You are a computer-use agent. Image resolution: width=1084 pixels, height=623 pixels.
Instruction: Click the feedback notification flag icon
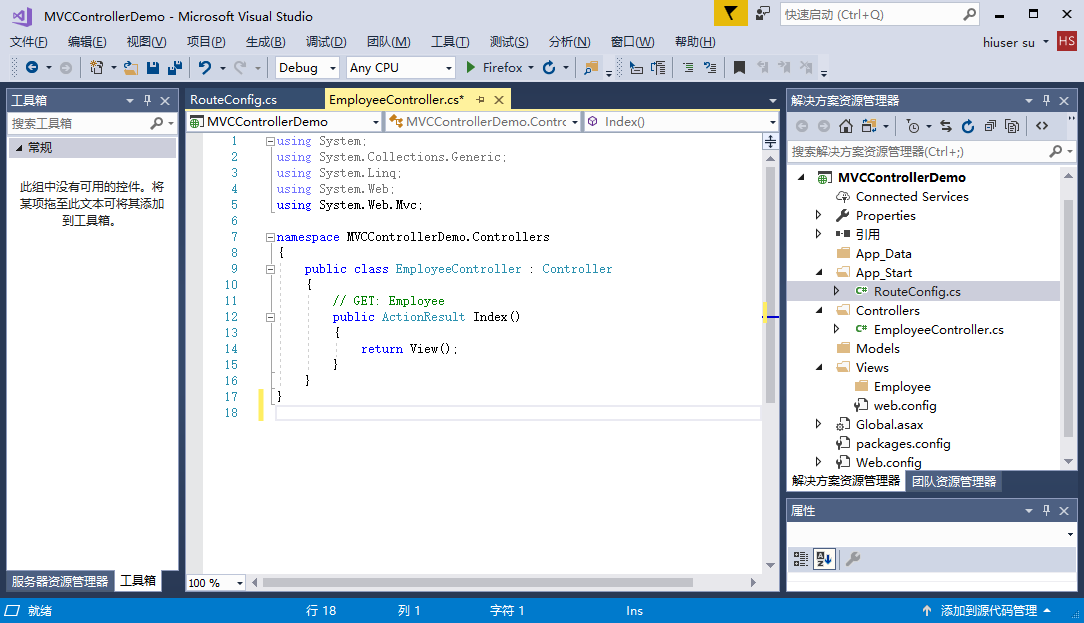(x=730, y=13)
